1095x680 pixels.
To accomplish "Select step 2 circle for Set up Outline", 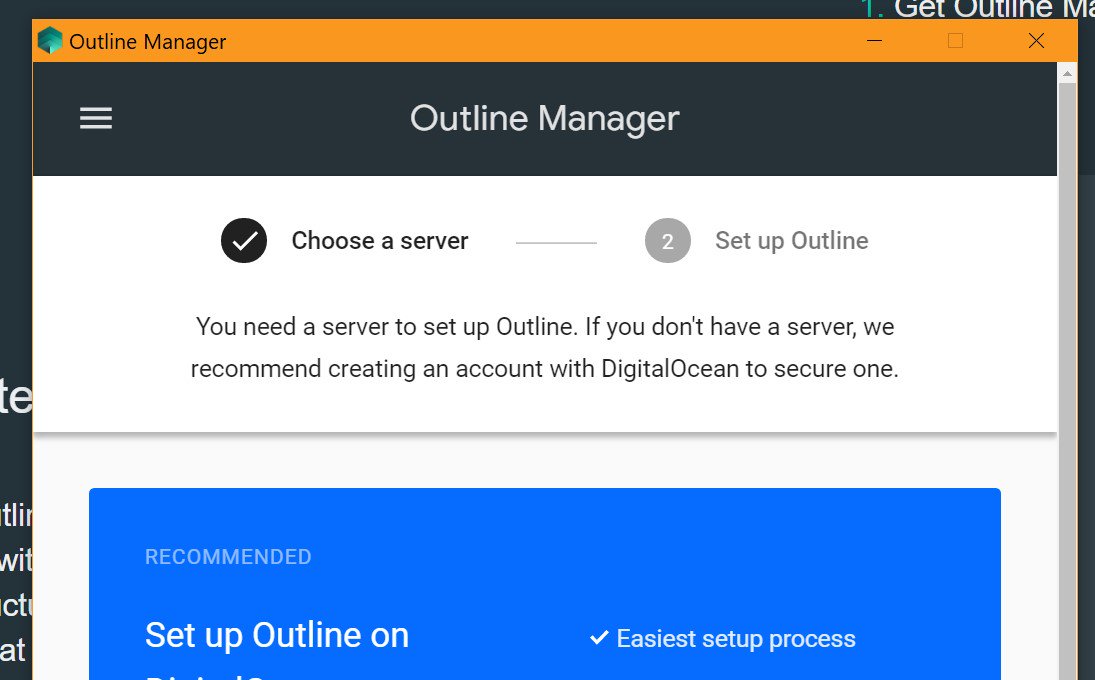I will (x=668, y=241).
